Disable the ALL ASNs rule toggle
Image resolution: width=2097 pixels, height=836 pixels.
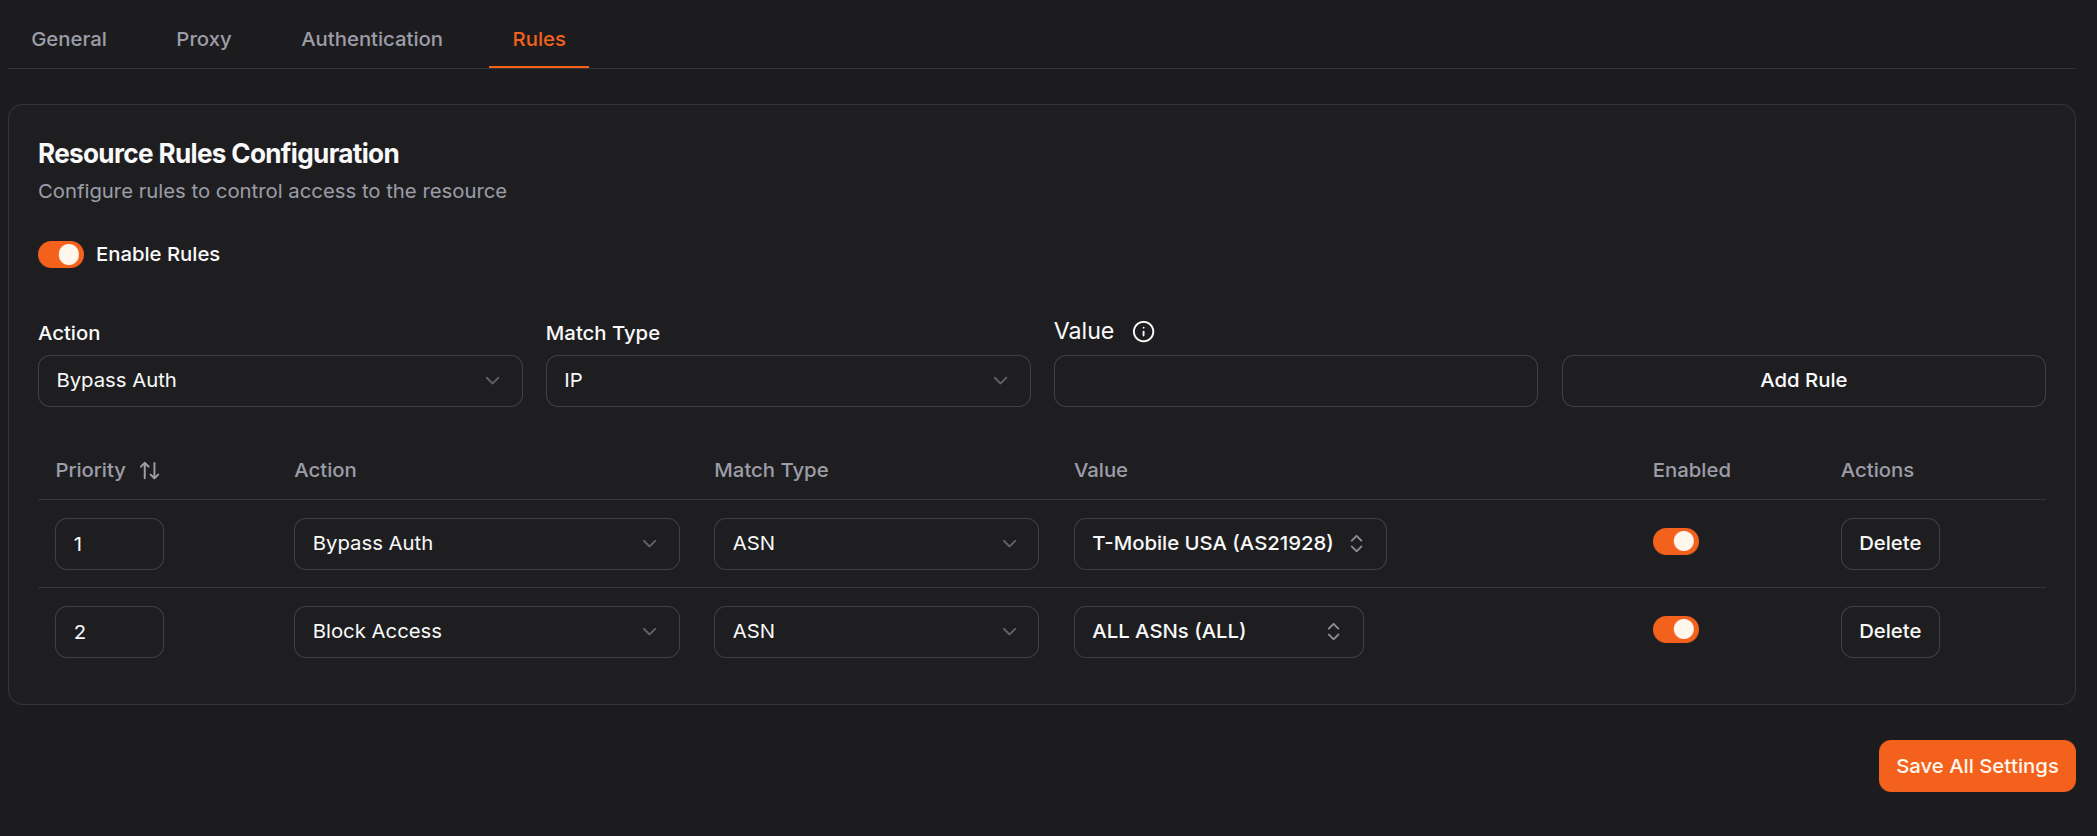(1675, 630)
